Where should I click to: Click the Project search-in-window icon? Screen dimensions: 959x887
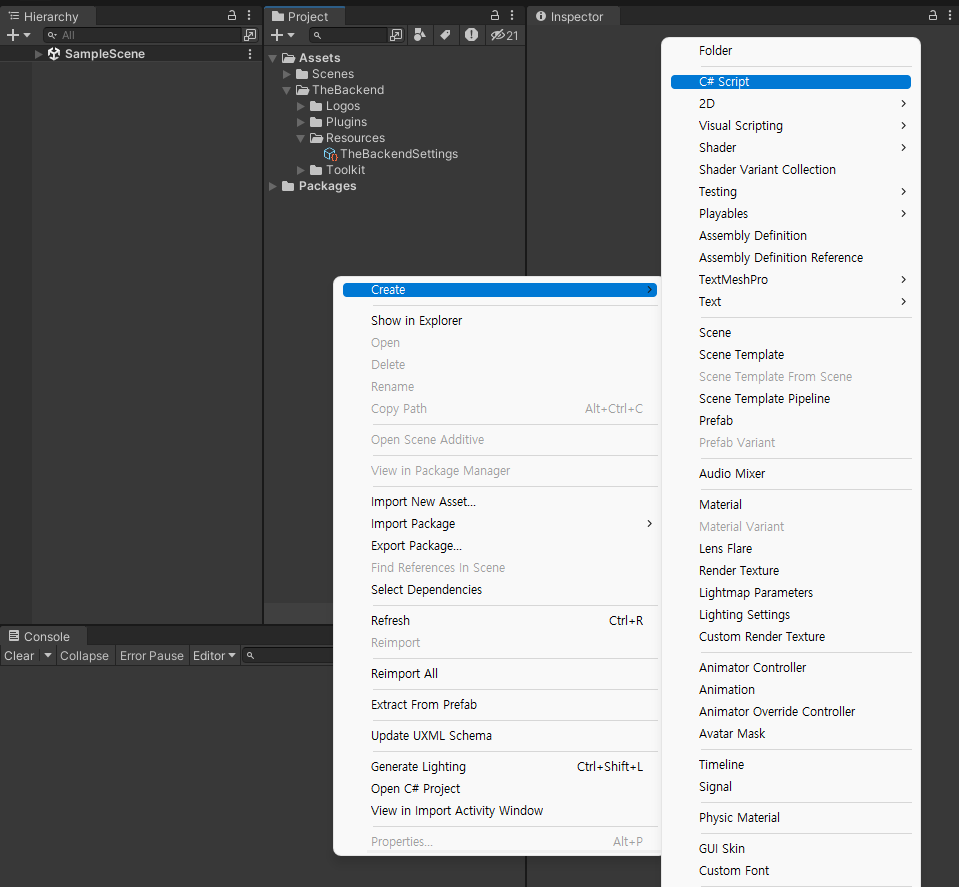click(x=396, y=35)
